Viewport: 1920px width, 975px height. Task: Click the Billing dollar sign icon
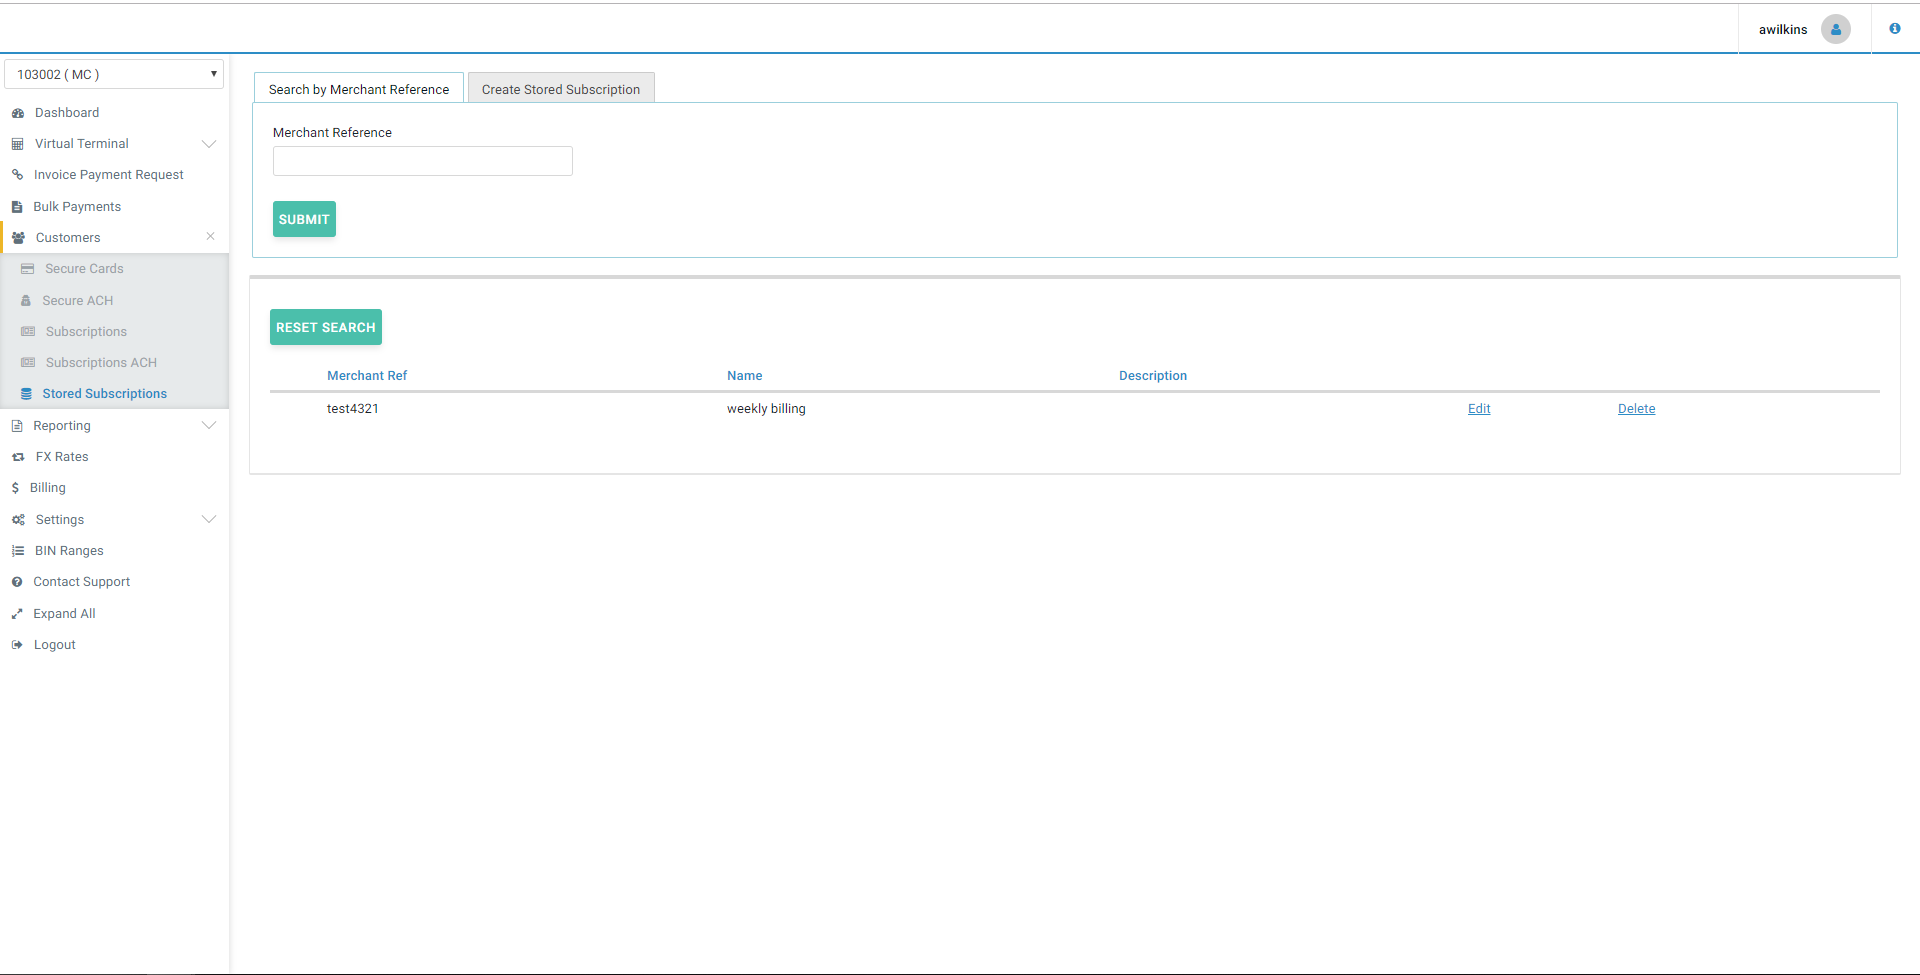click(x=15, y=488)
